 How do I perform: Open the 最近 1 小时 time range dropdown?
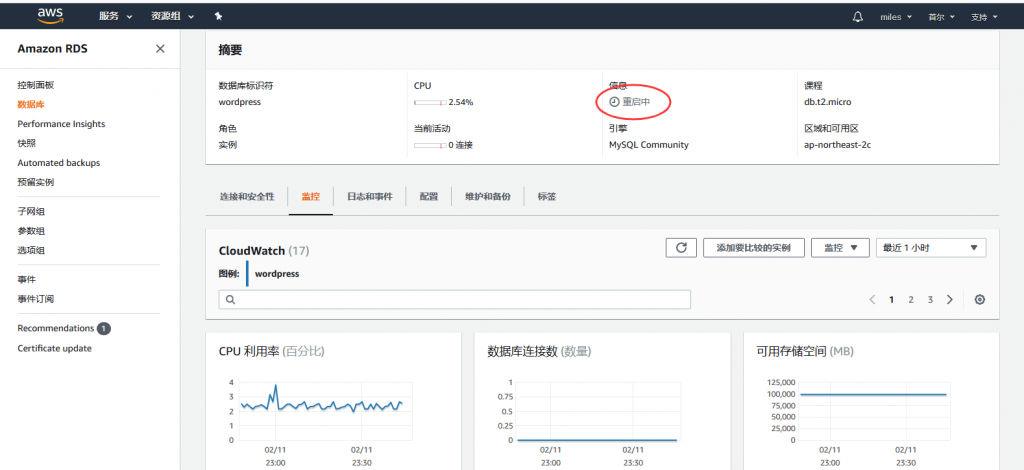(x=931, y=248)
